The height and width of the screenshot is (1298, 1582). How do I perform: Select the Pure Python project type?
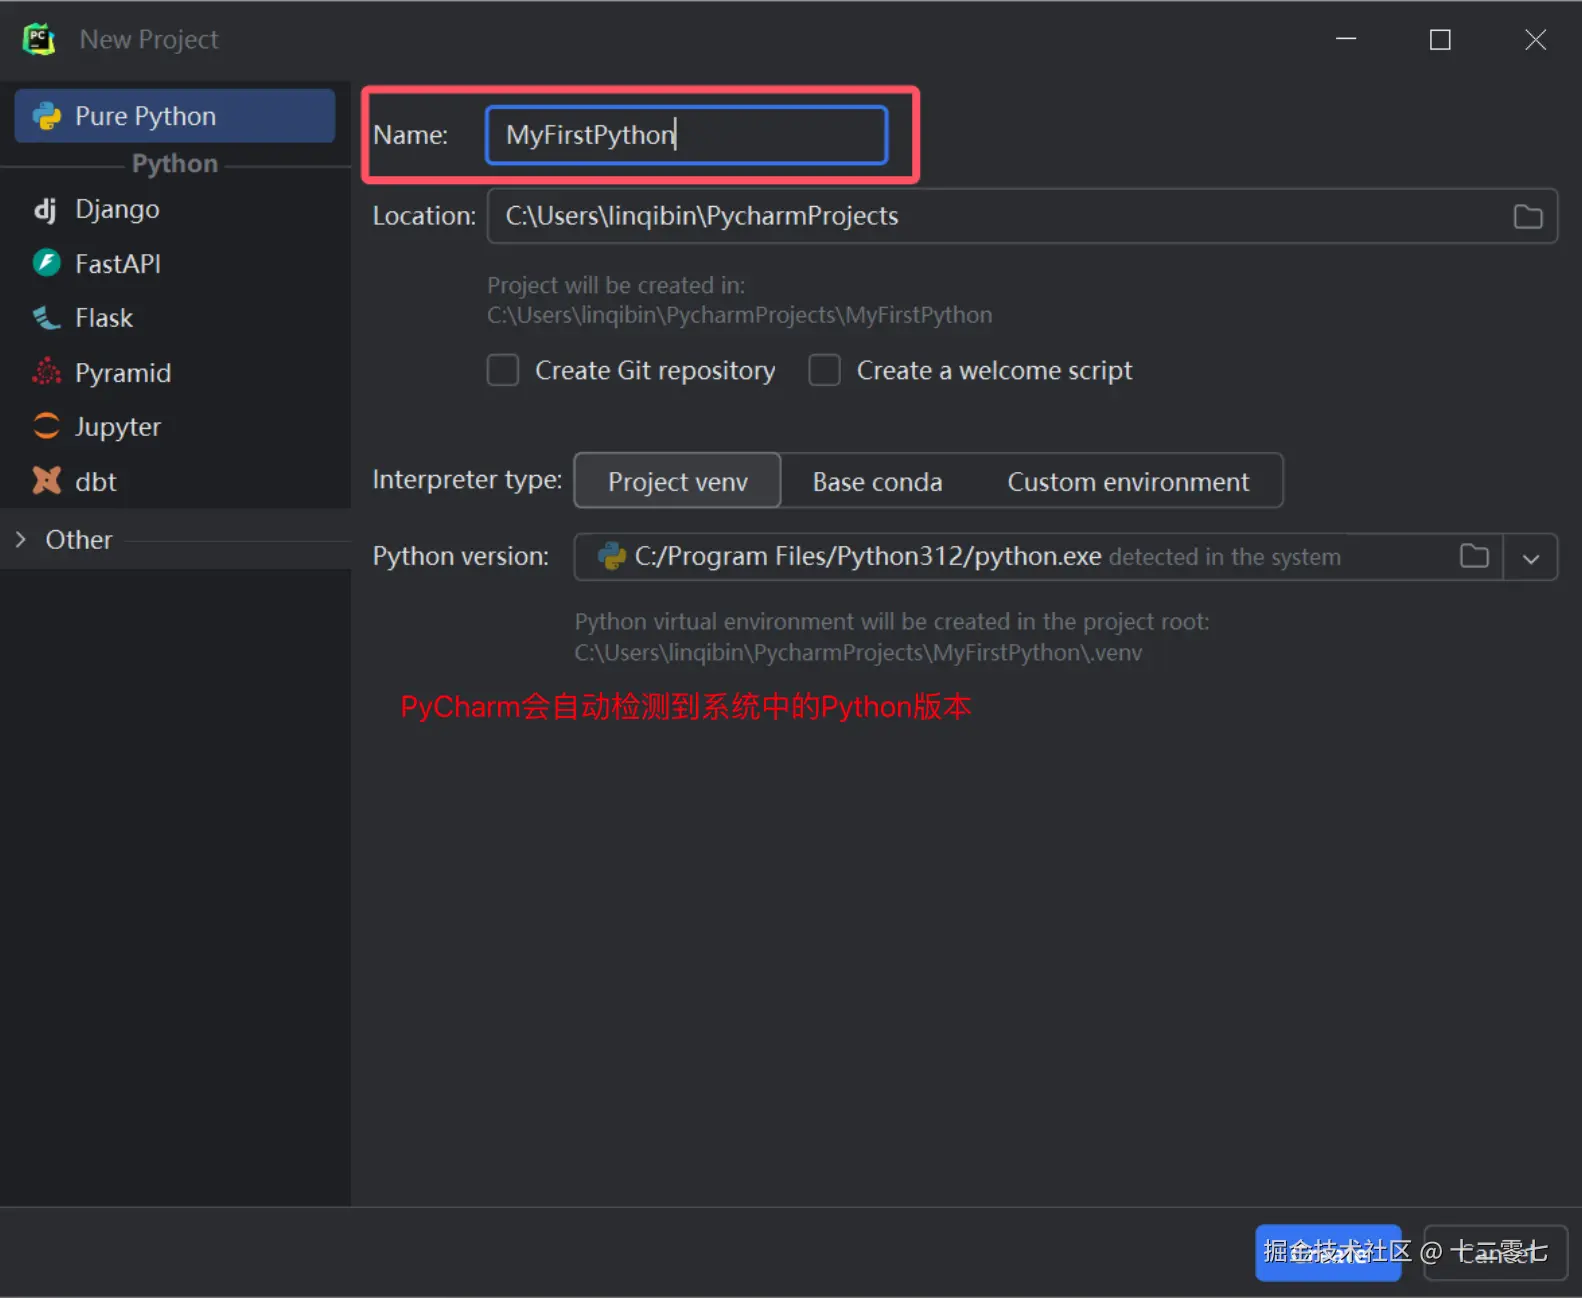(x=175, y=116)
